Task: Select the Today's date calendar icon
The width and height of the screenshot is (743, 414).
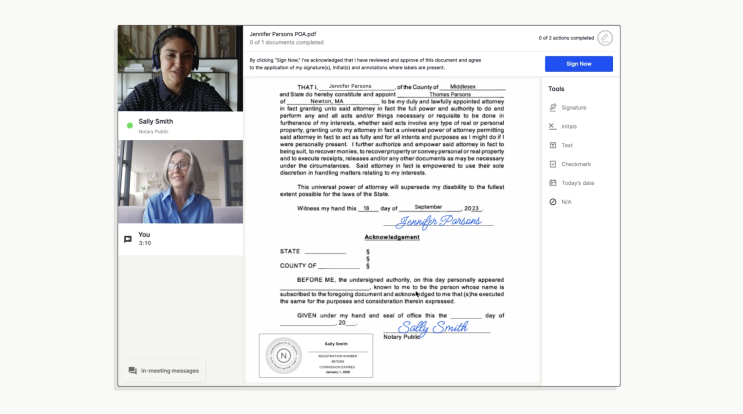Action: tap(553, 183)
